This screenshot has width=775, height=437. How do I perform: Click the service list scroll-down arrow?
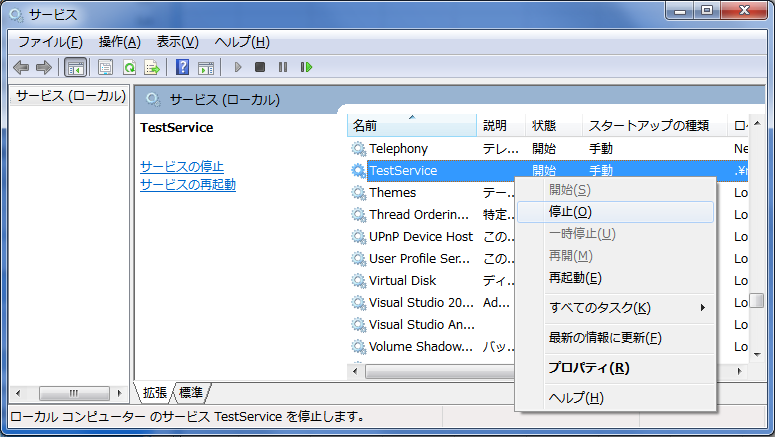tap(757, 354)
